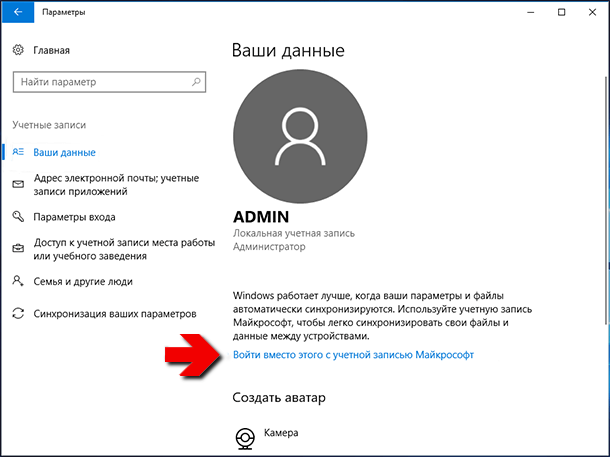The width and height of the screenshot is (610, 457).
Task: Click the briefcase icon for work access
Action: (x=18, y=249)
